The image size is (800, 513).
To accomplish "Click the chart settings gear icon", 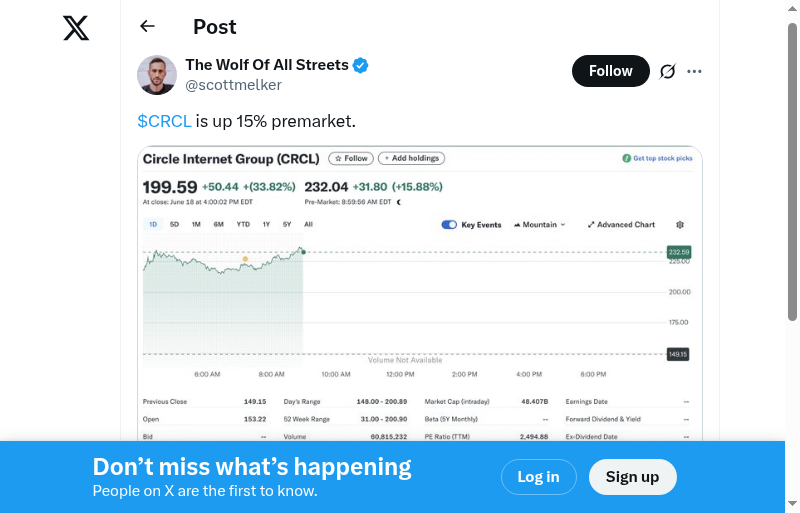I will point(680,225).
